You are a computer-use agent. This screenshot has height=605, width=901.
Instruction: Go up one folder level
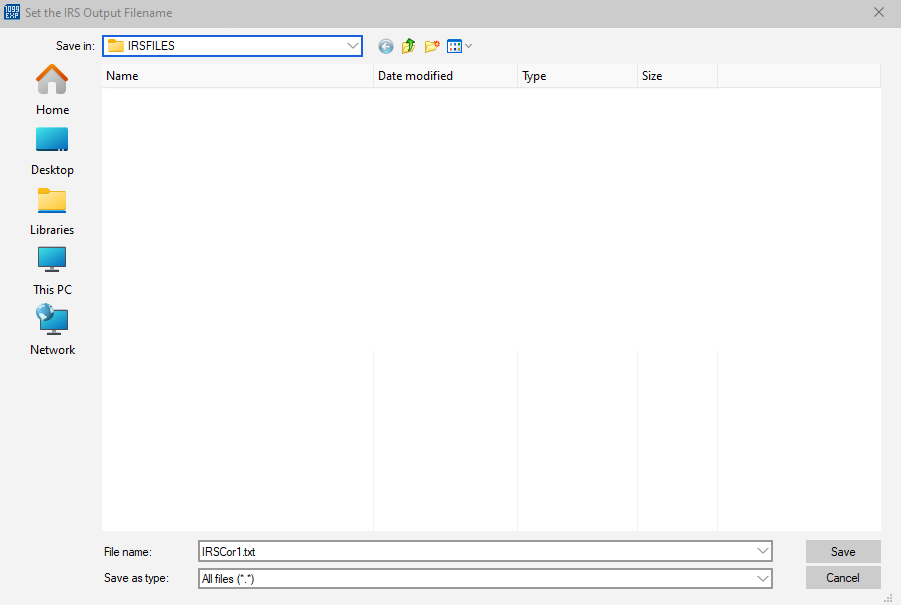408,46
